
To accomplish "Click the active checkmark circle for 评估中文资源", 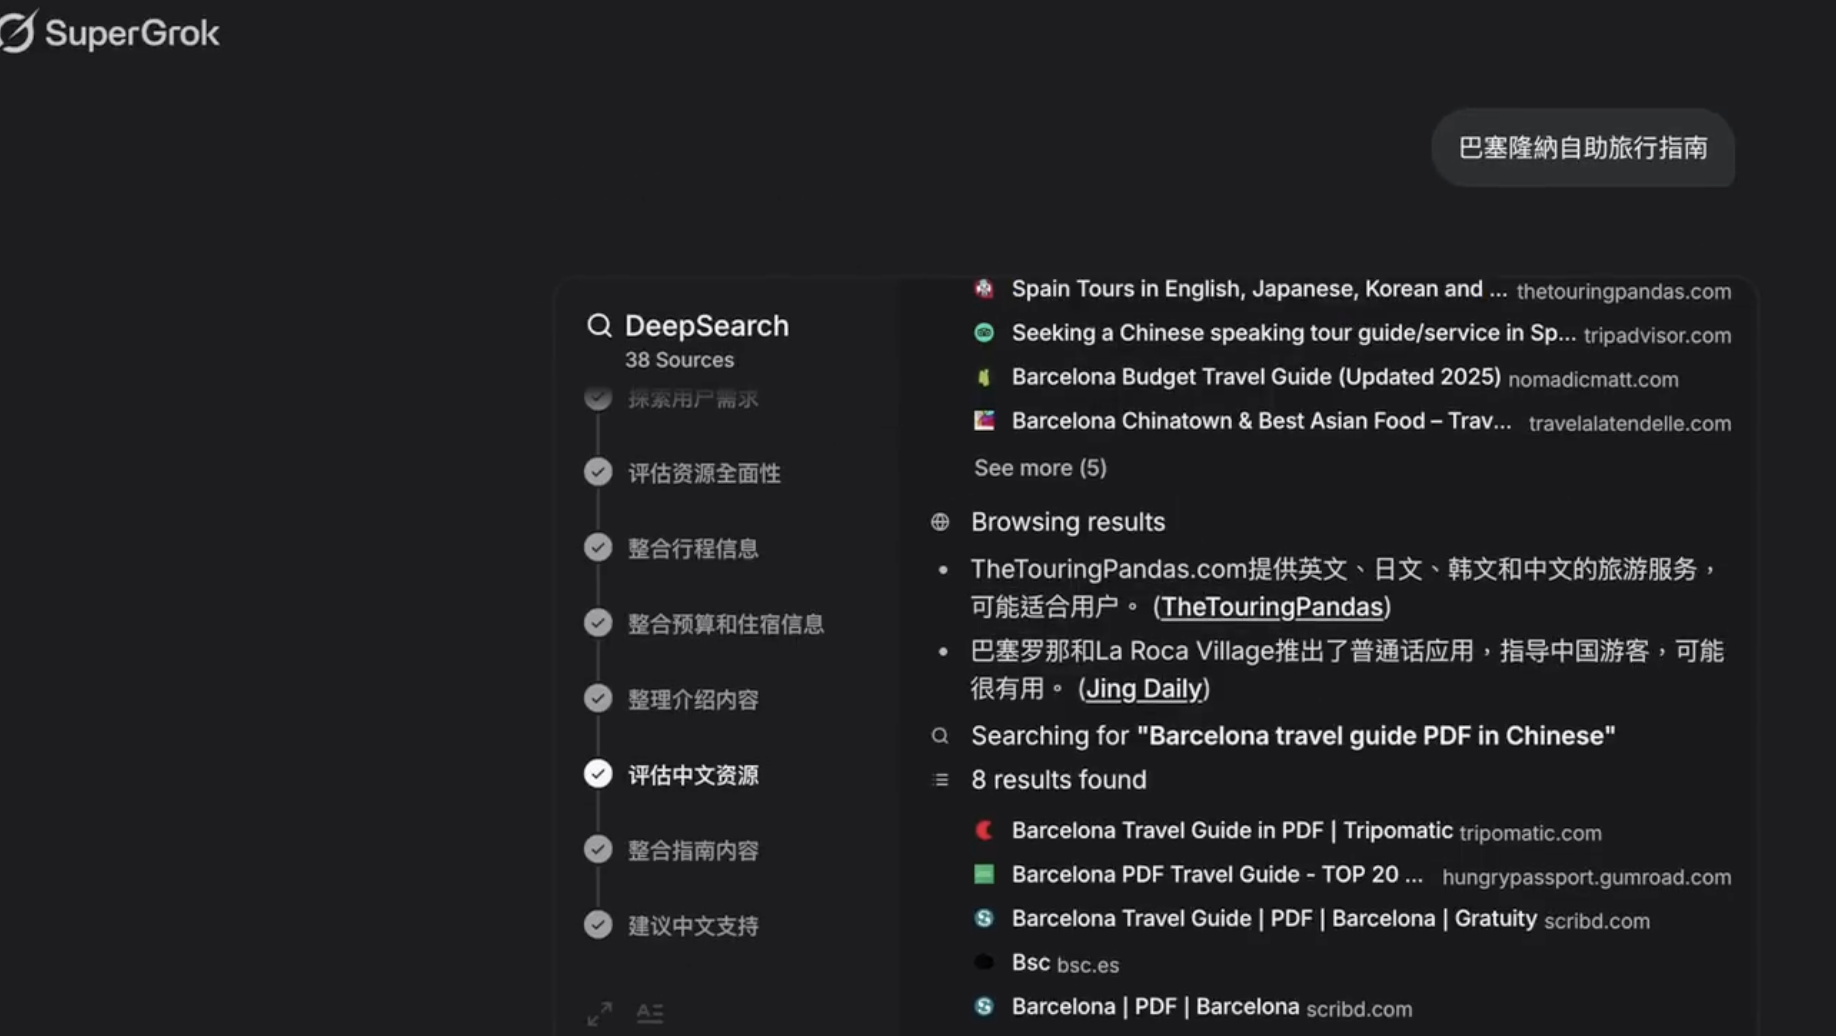I will pos(598,774).
